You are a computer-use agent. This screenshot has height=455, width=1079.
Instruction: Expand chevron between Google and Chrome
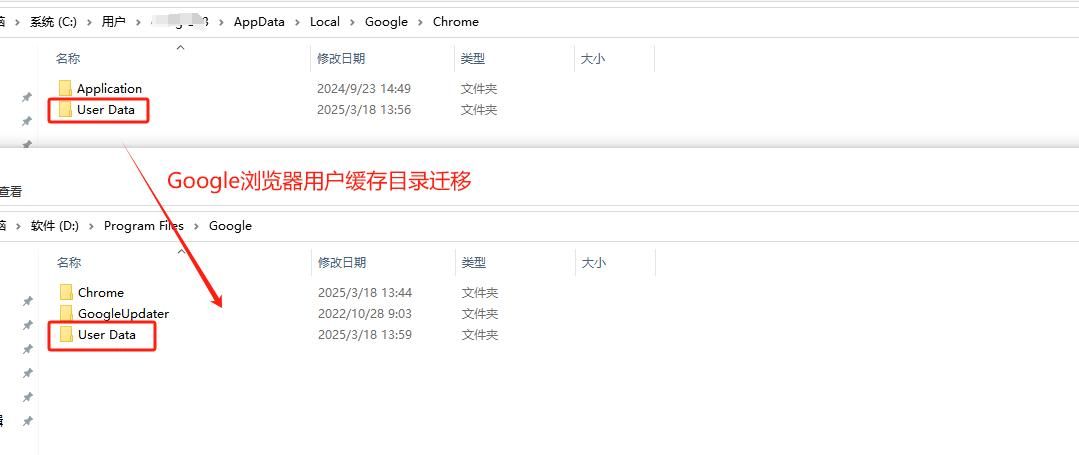(420, 22)
